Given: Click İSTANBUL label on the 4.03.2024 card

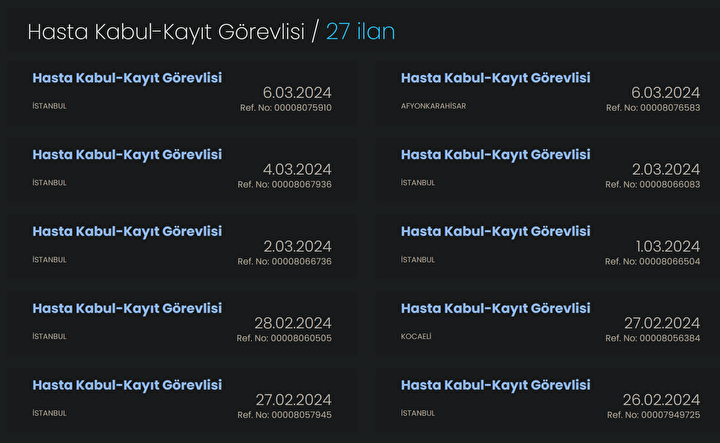Looking at the screenshot, I should (x=50, y=183).
